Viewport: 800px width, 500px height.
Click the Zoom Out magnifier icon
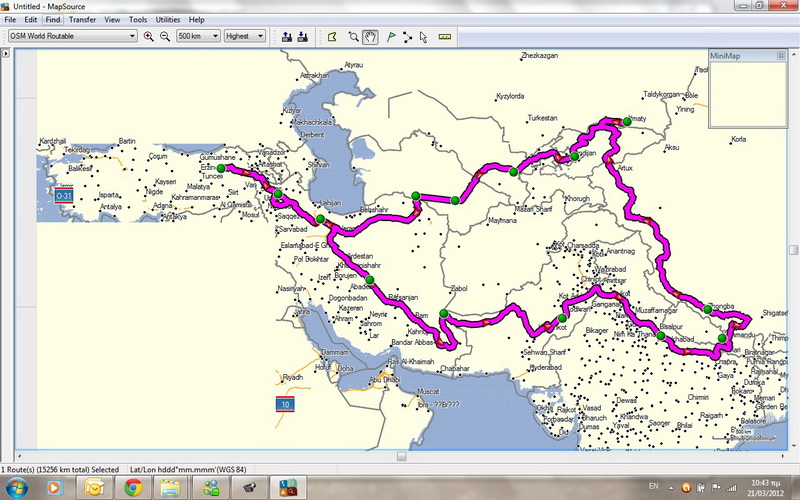tap(165, 36)
